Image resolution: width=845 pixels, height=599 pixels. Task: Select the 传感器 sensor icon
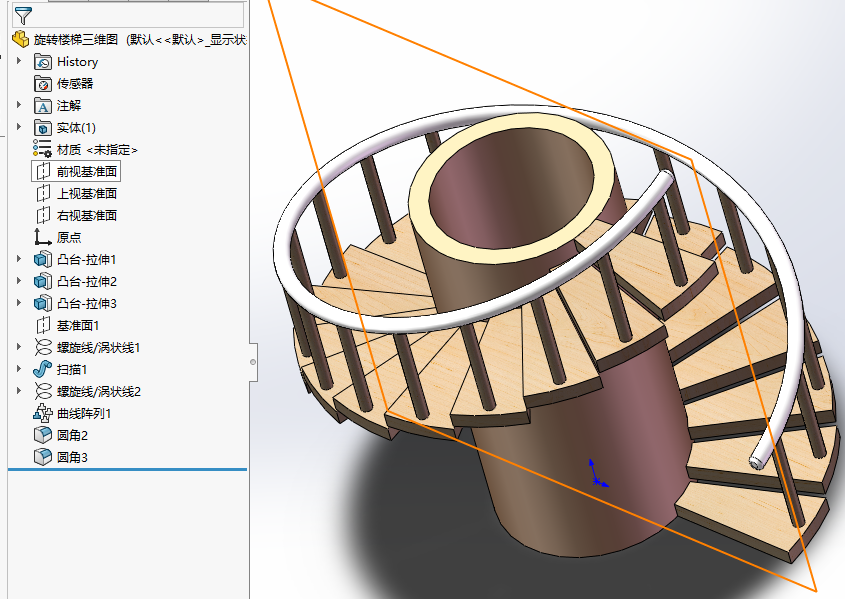click(x=43, y=84)
